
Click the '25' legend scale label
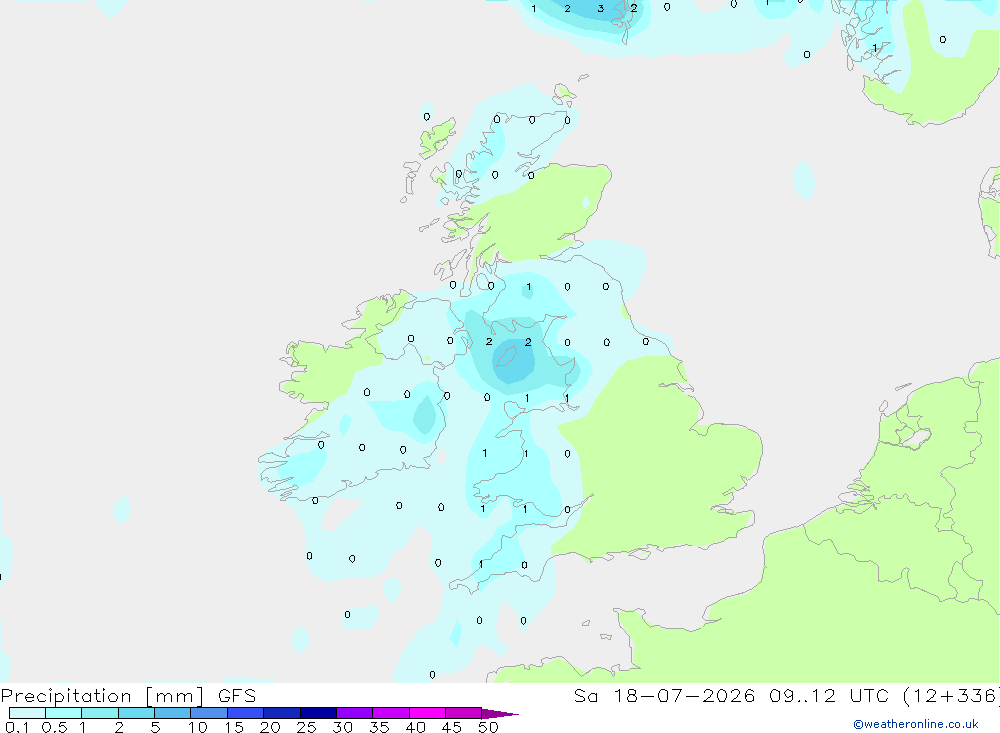(x=307, y=727)
